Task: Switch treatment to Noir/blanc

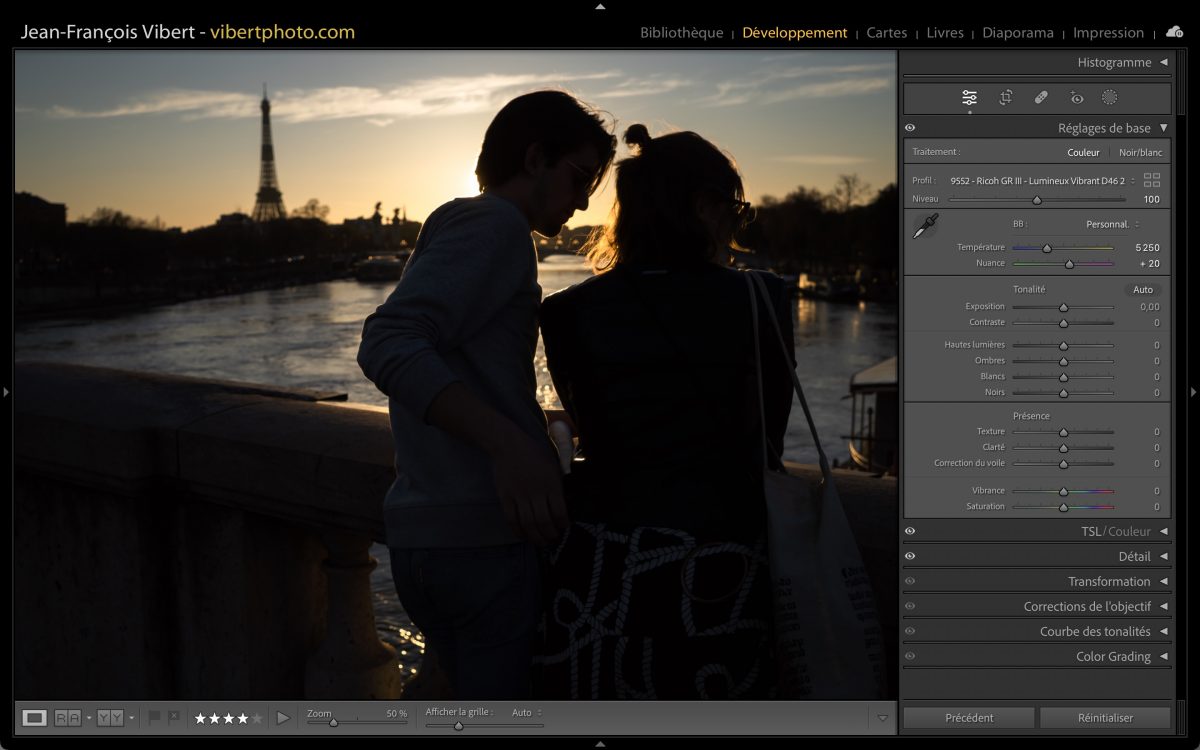Action: coord(1140,153)
